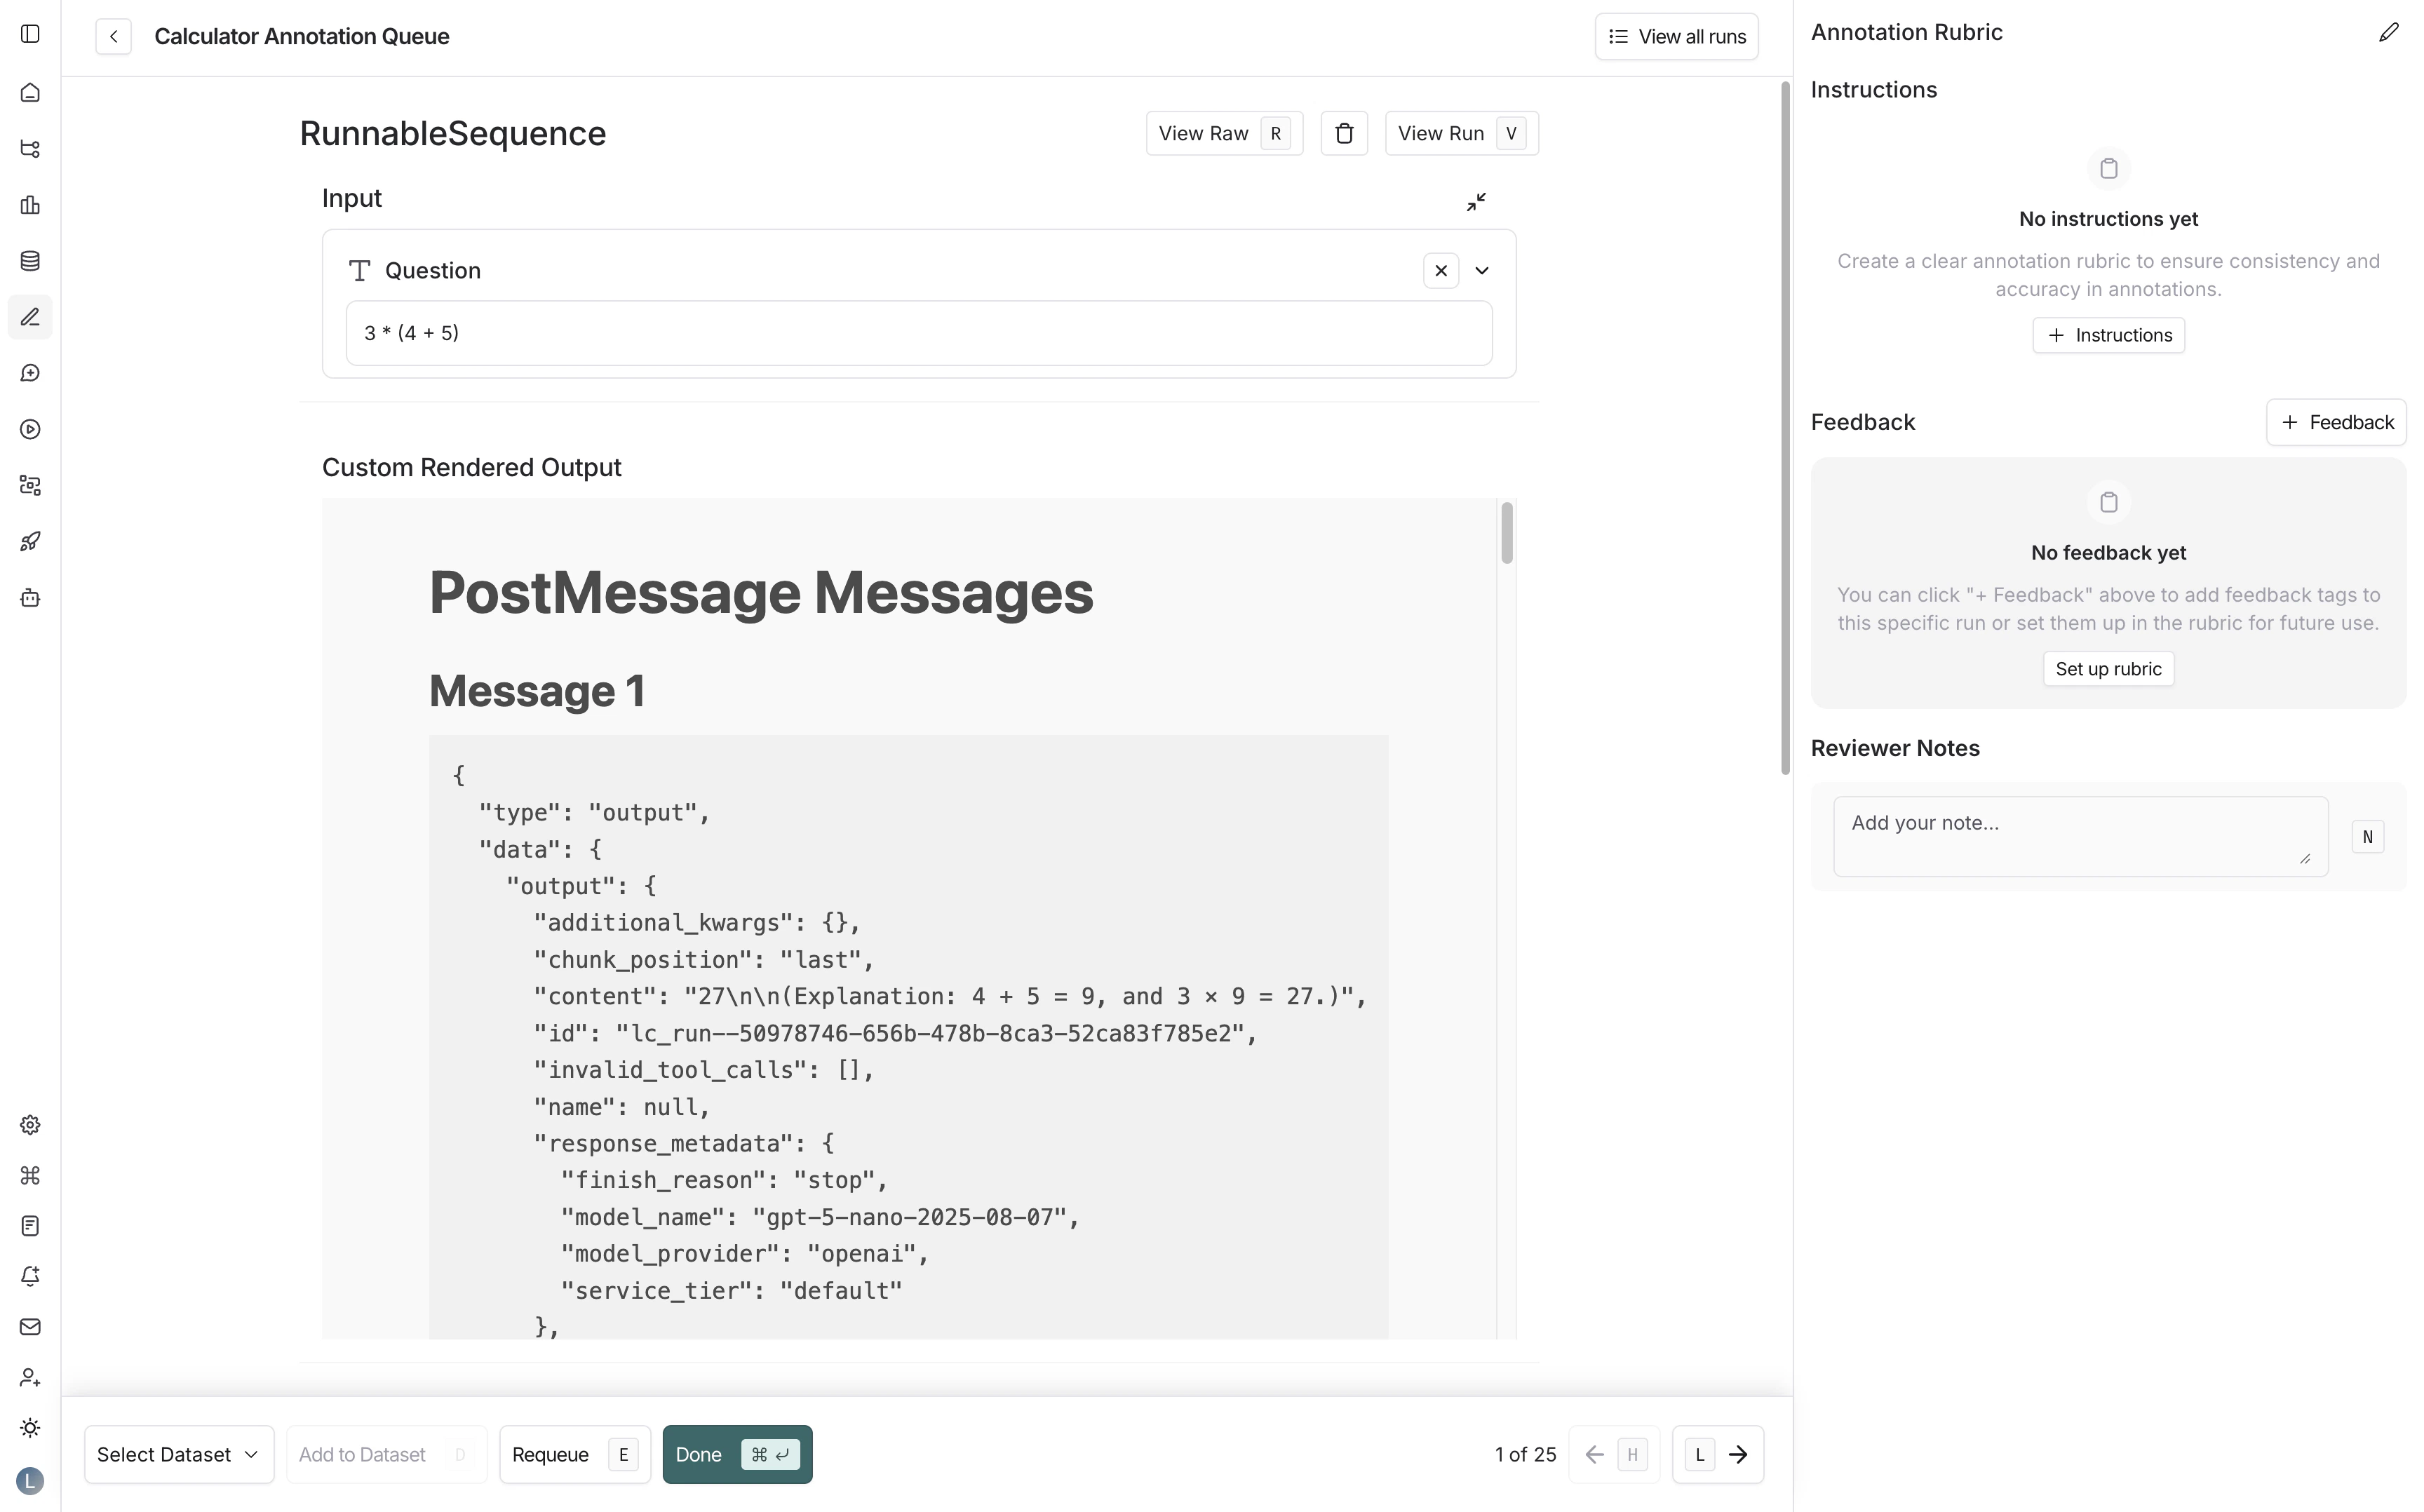Open the Datasets database icon in sidebar
Image resolution: width=2424 pixels, height=1512 pixels.
[x=29, y=260]
